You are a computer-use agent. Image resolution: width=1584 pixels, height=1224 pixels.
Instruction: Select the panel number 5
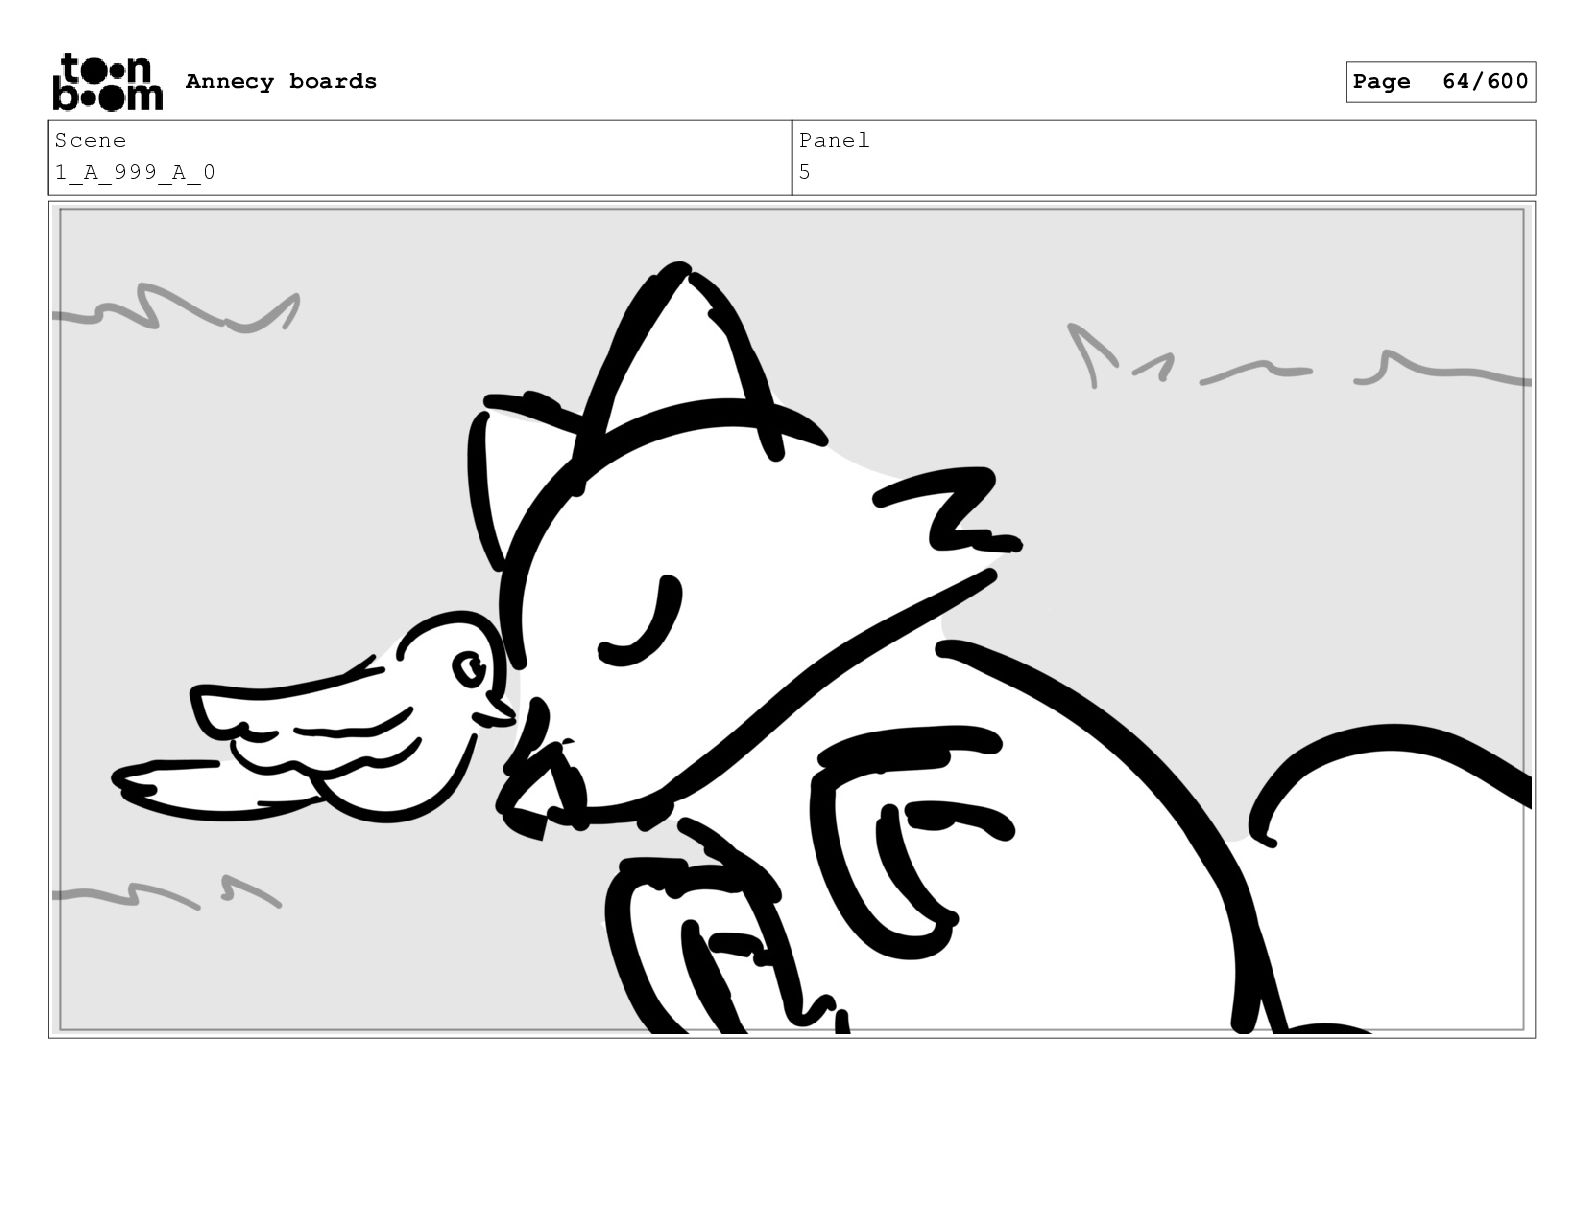[805, 172]
